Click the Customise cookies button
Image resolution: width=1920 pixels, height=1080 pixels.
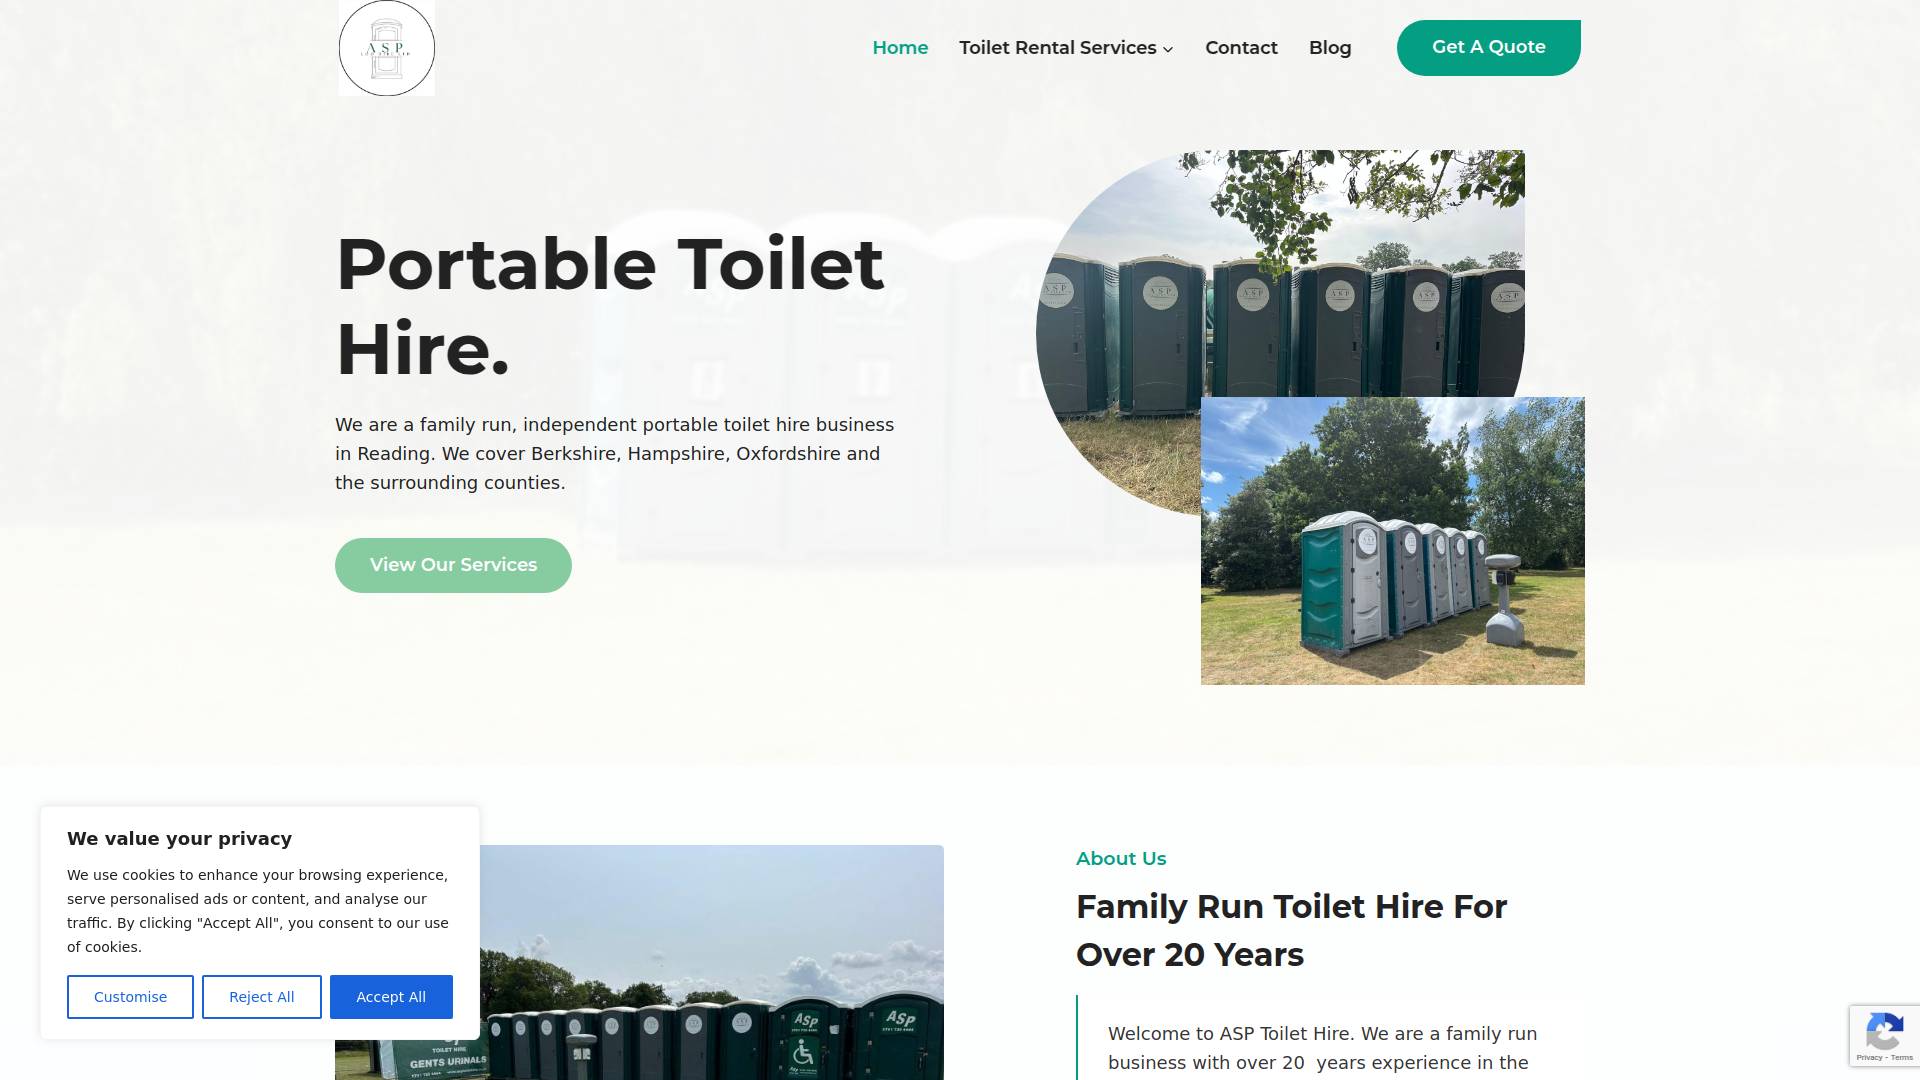pyautogui.click(x=130, y=997)
